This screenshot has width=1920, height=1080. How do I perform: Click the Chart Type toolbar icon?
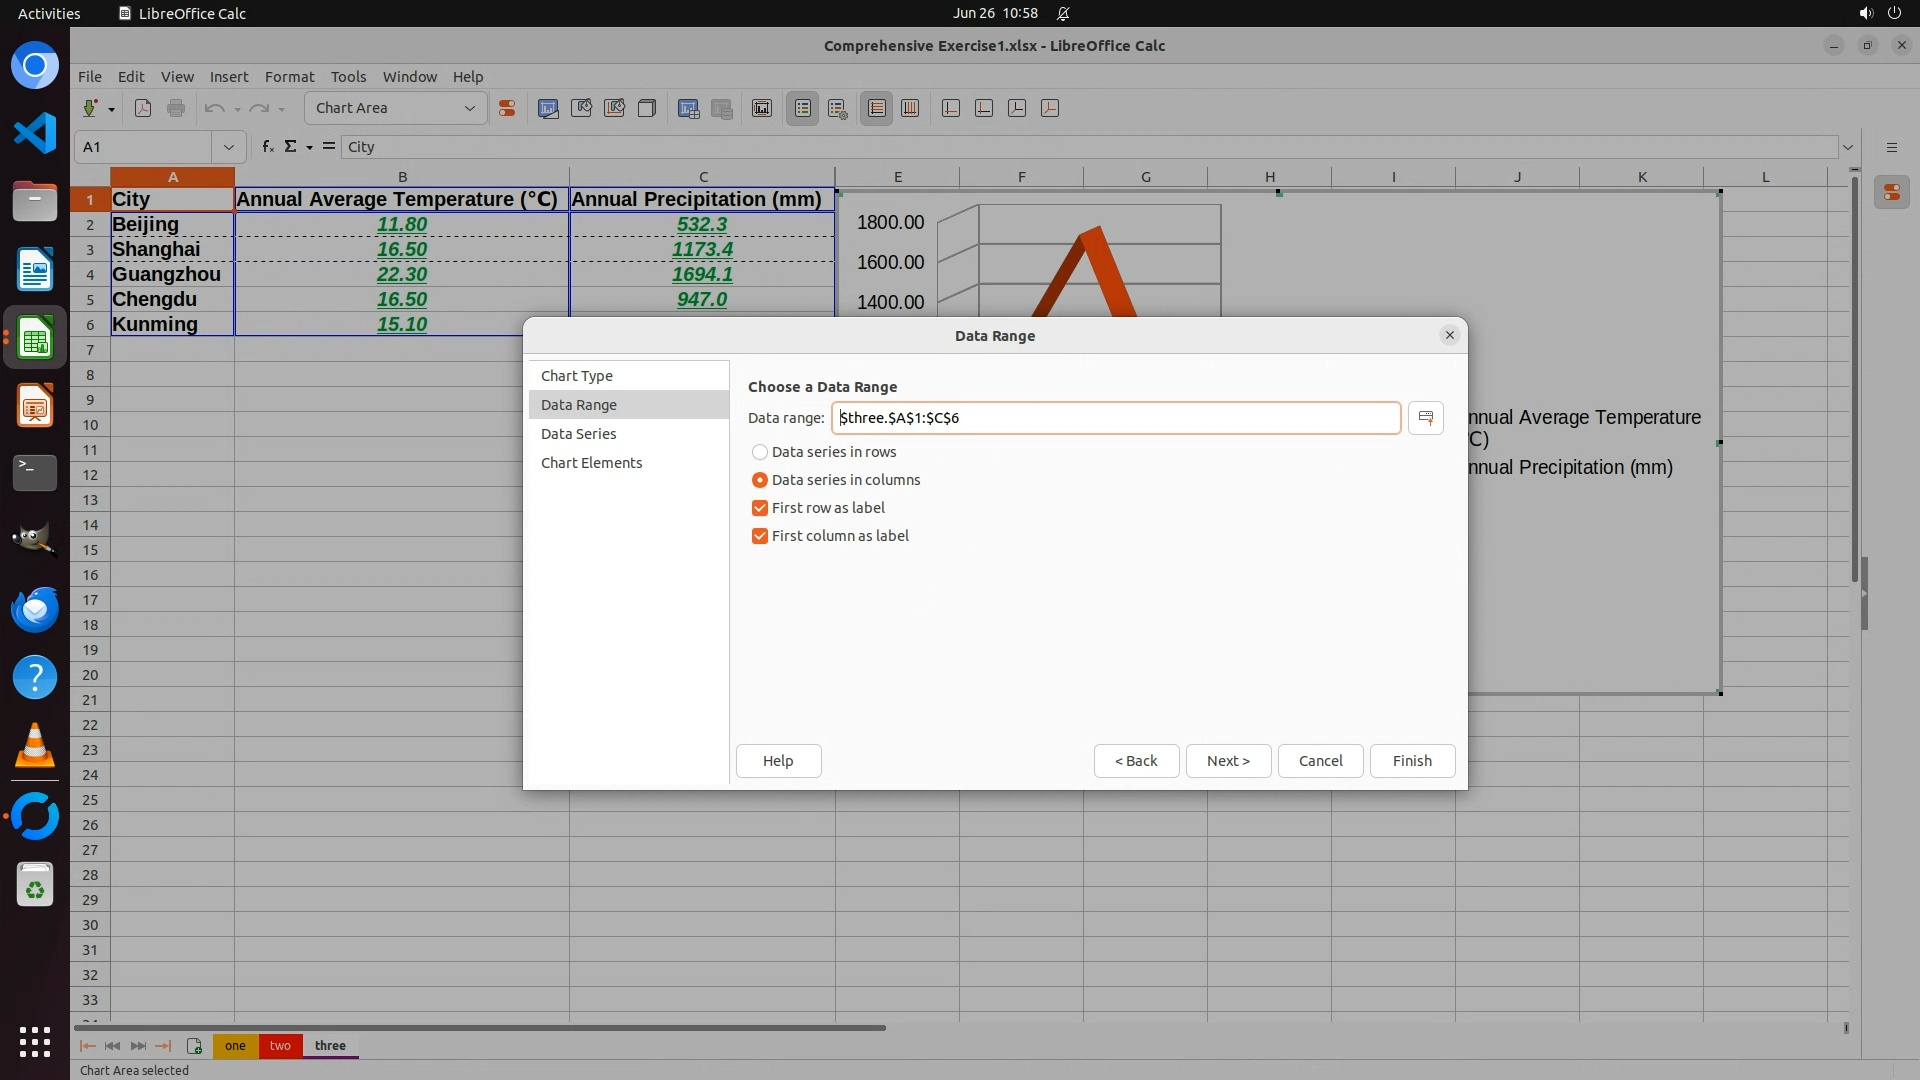[x=548, y=108]
